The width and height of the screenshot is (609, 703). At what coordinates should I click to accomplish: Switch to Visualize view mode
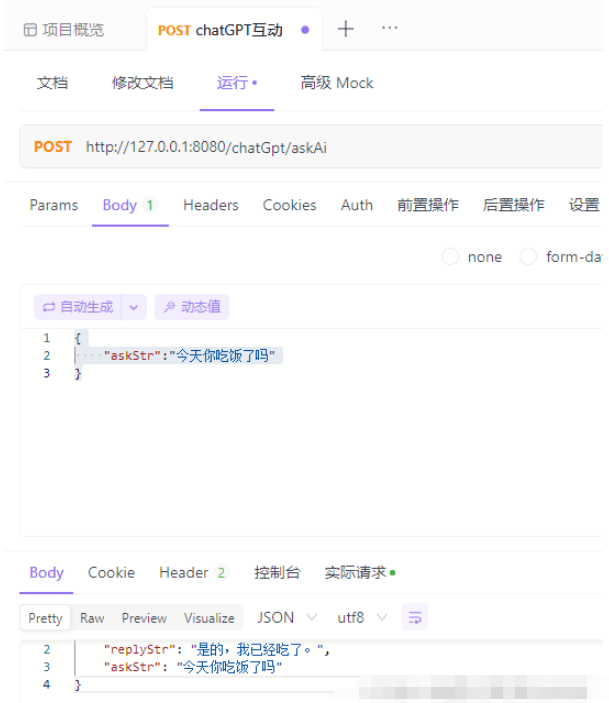[x=209, y=618]
